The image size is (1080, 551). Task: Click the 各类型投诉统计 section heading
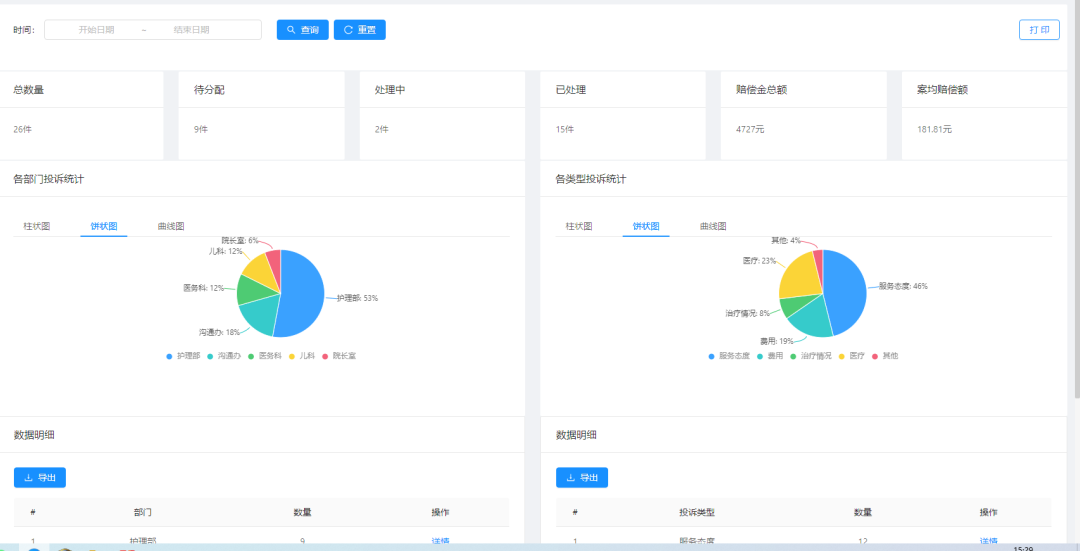tap(591, 179)
